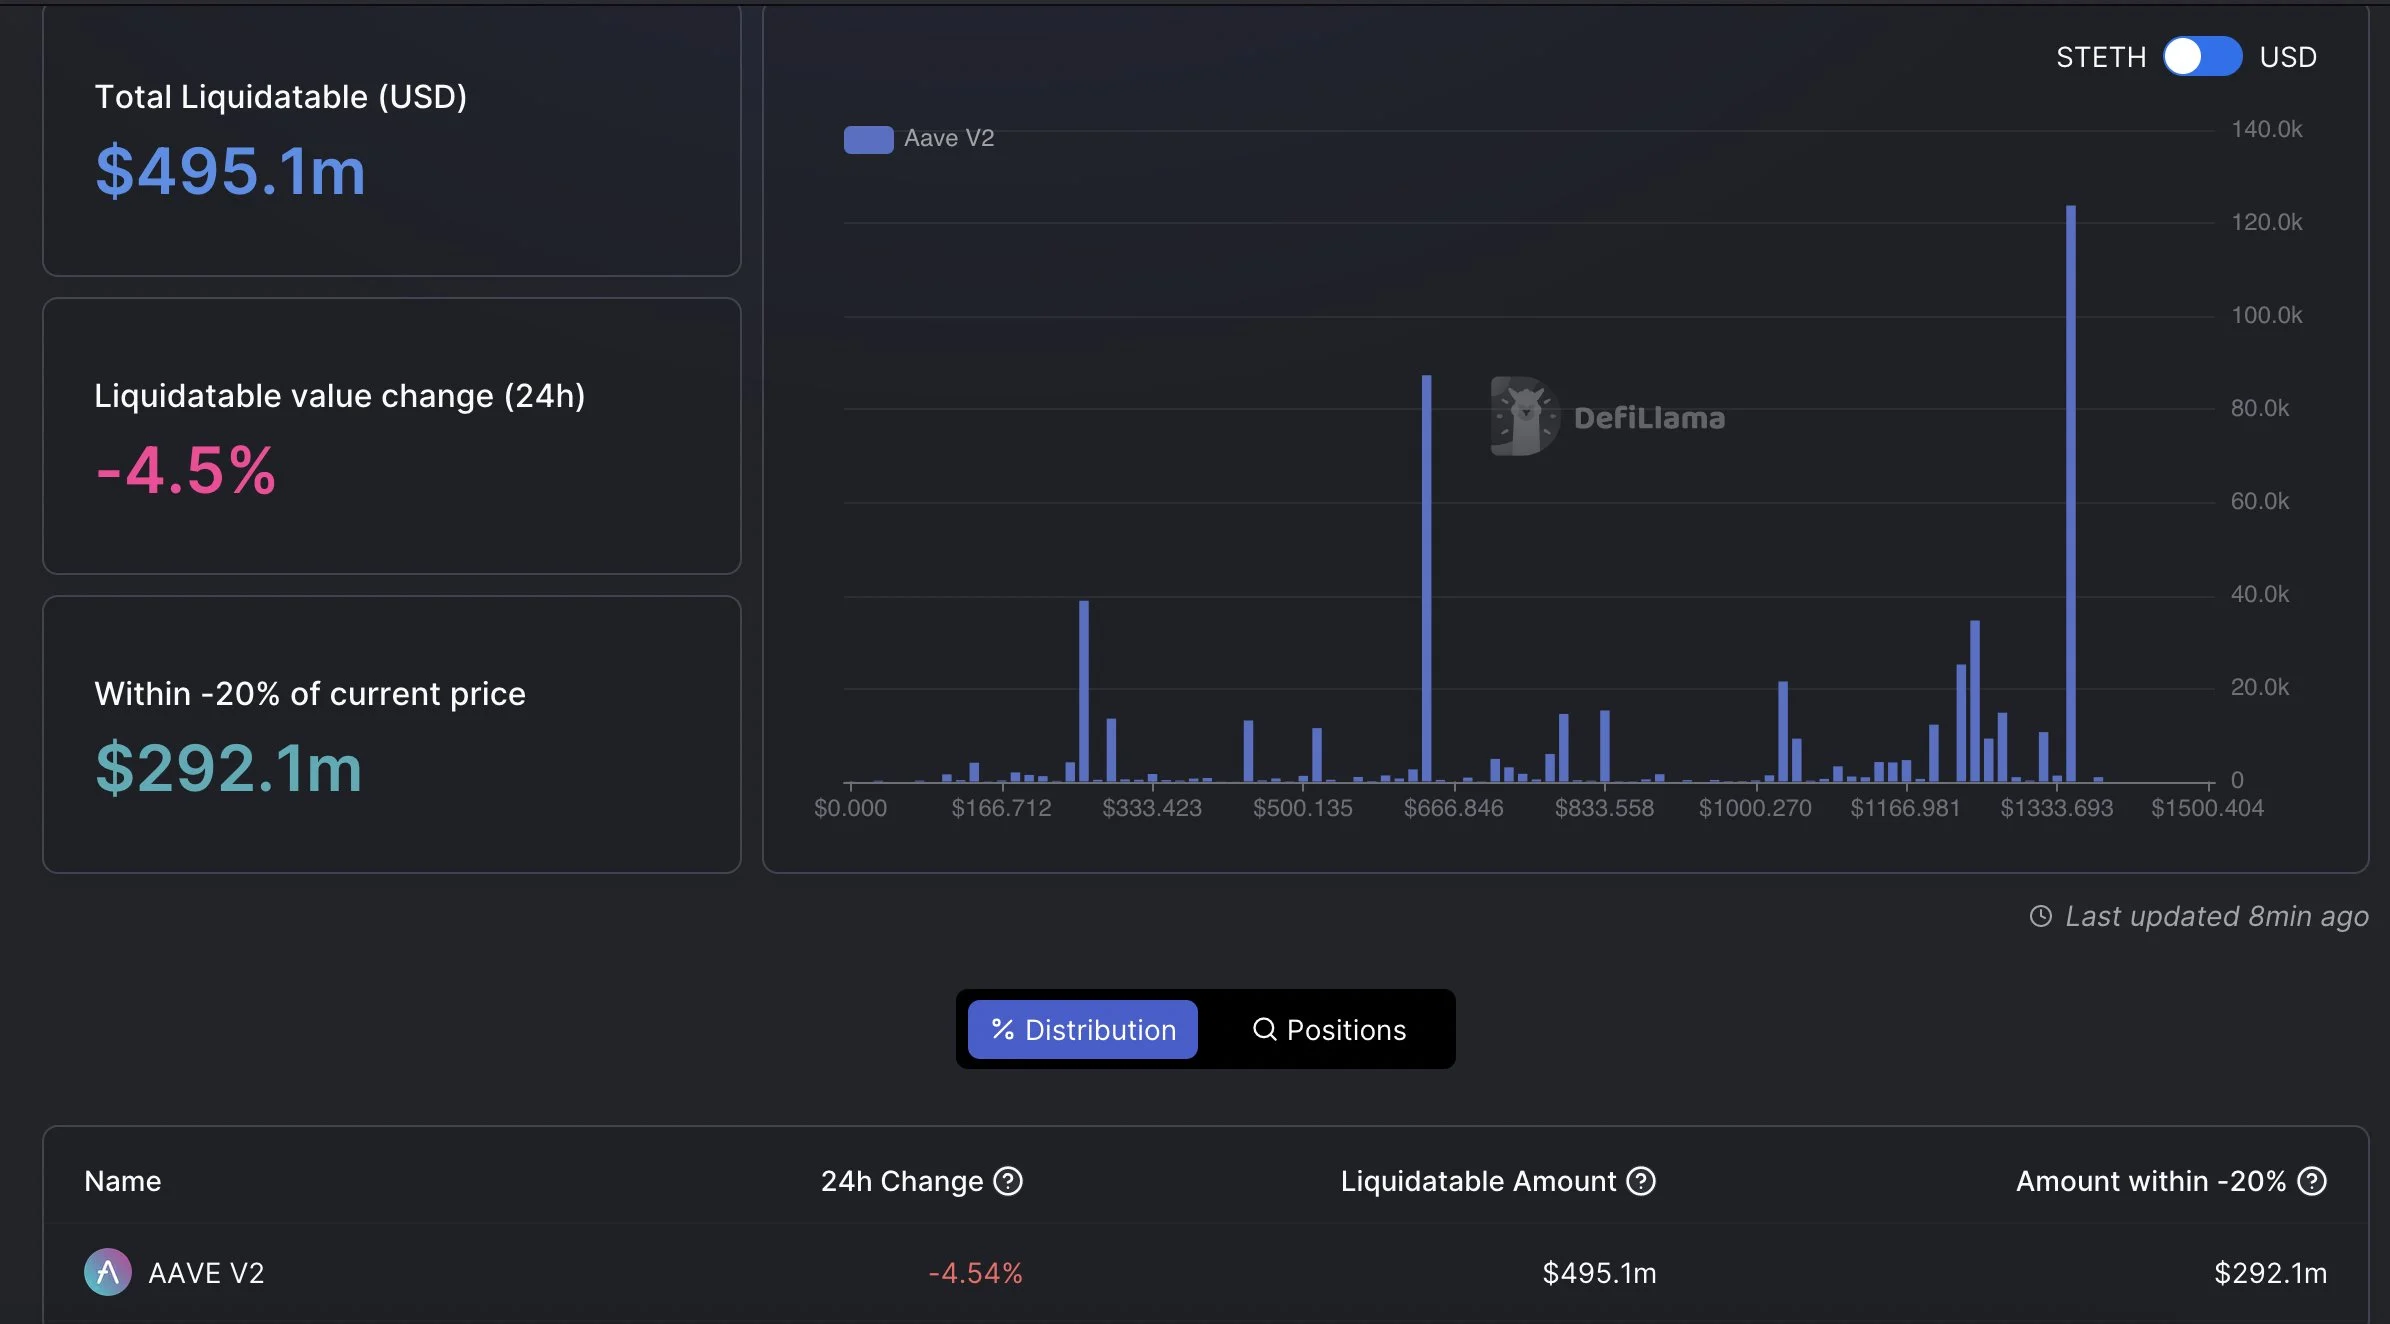Switch to the Distribution tab
Screen dimensions: 2390x1324
coord(1082,1029)
